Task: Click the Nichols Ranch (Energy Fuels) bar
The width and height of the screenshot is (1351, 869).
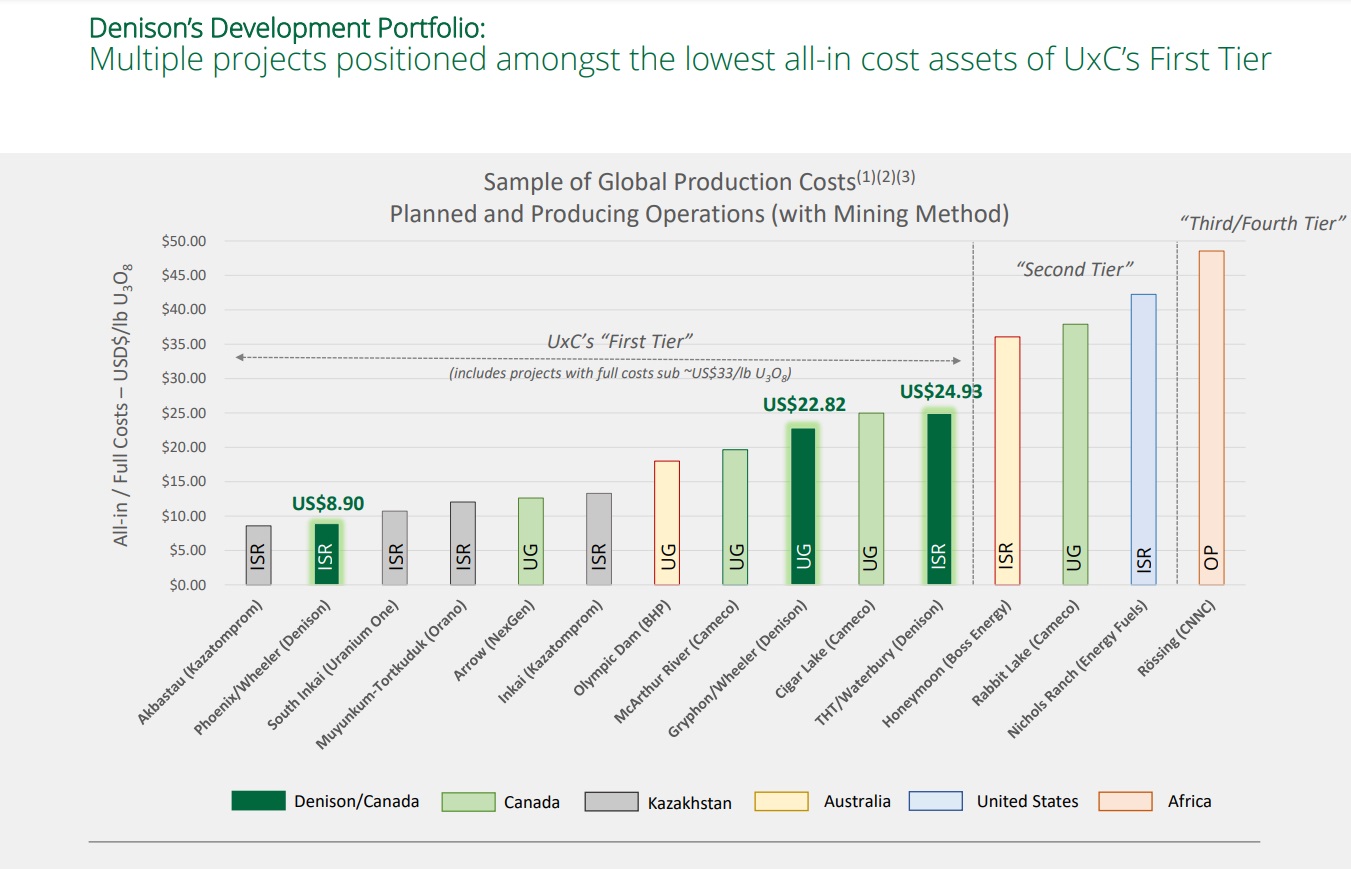Action: point(1143,440)
